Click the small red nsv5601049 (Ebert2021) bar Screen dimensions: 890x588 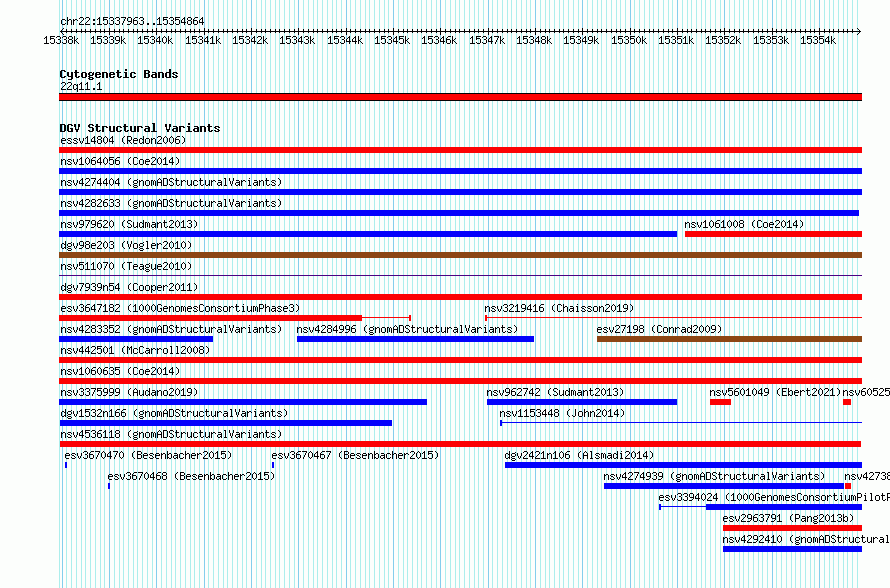pyautogui.click(x=720, y=402)
